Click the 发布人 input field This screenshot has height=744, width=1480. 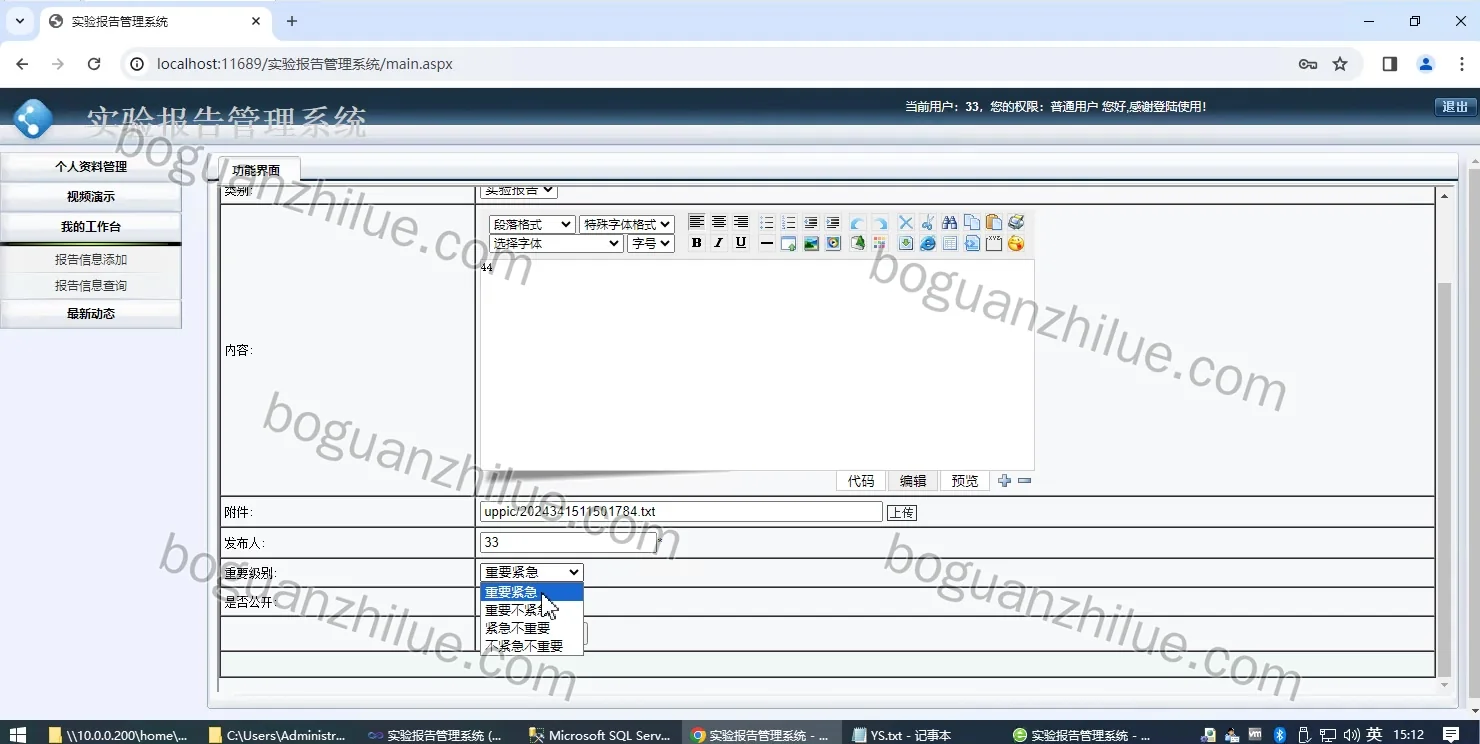click(568, 543)
